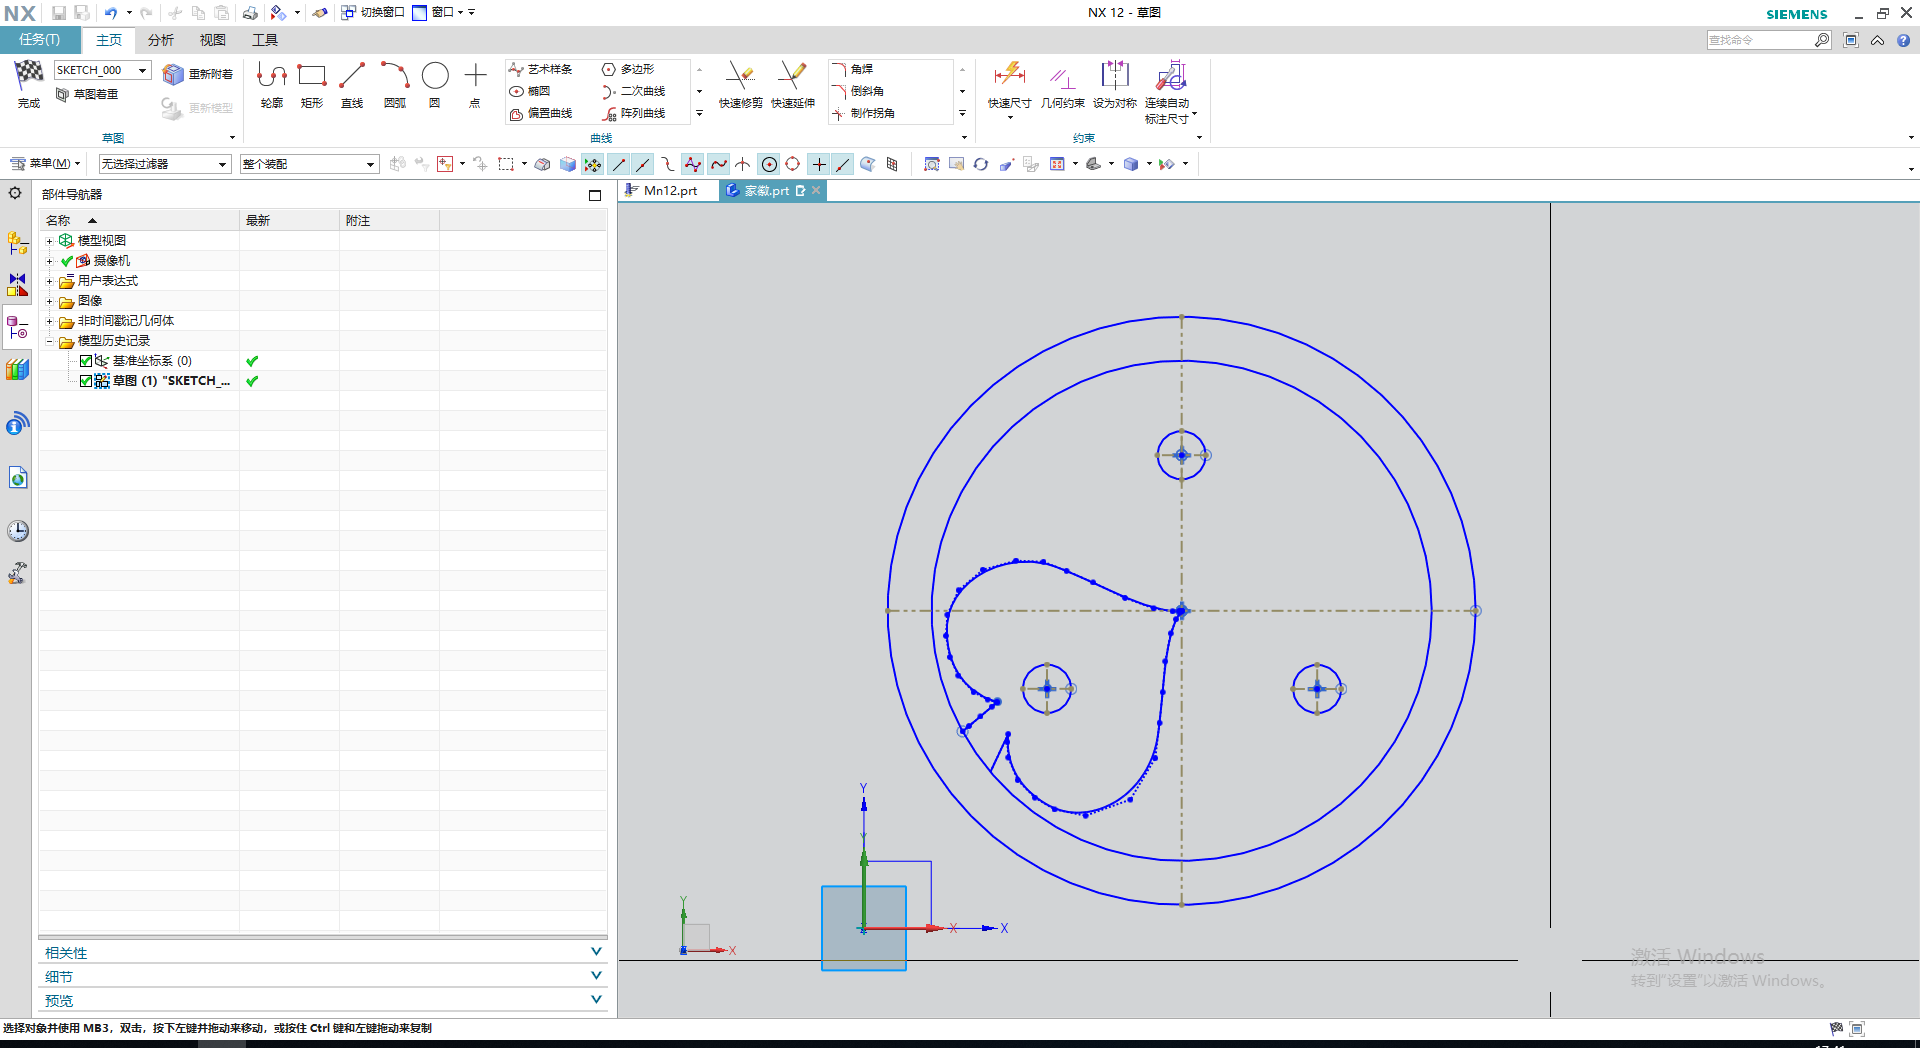Viewport: 1920px width, 1048px height.
Task: Select the Line (直线) tool
Action: point(352,84)
